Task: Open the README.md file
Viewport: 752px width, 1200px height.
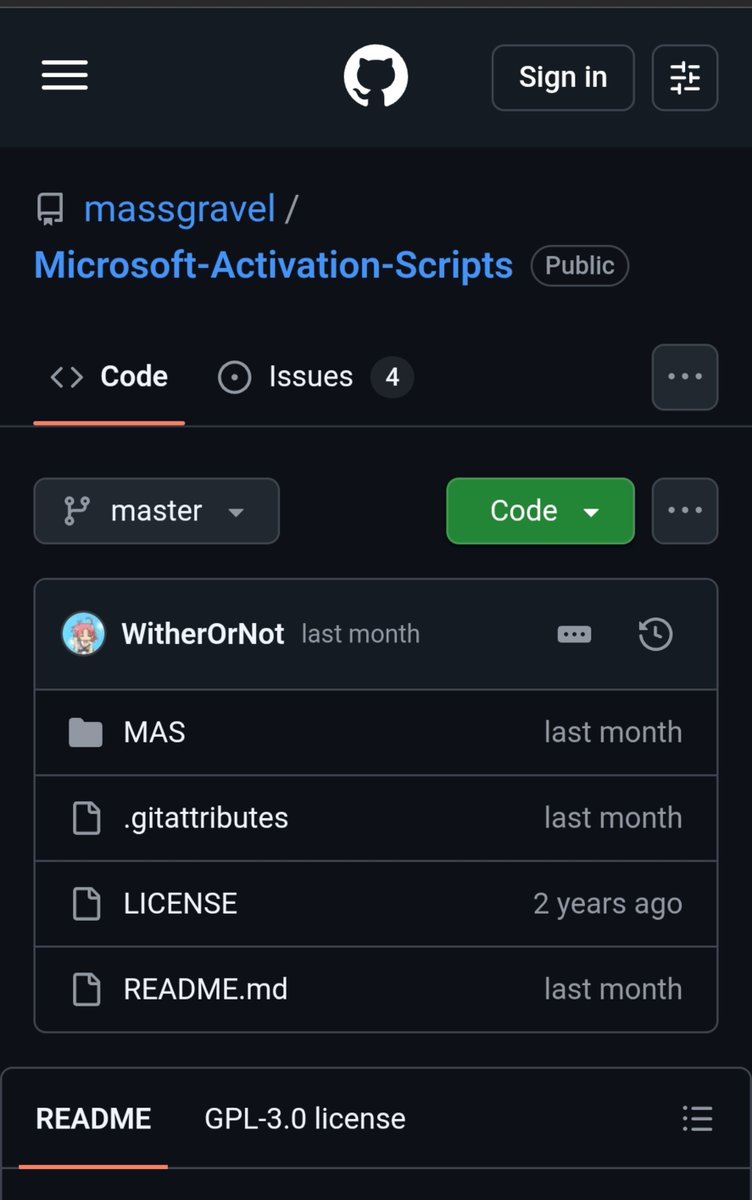Action: point(206,989)
